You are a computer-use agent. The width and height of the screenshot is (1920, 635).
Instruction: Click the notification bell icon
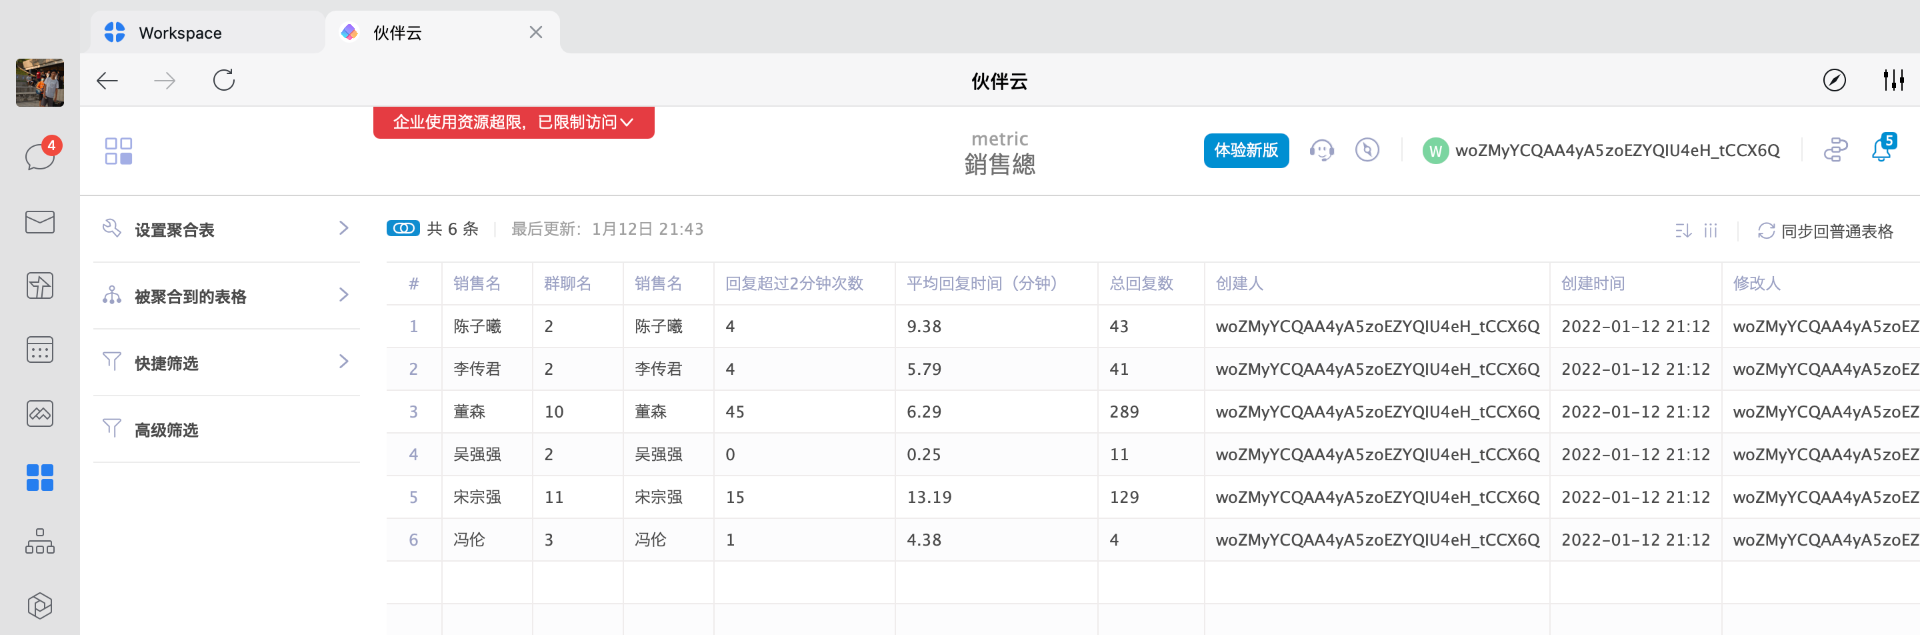click(1881, 150)
